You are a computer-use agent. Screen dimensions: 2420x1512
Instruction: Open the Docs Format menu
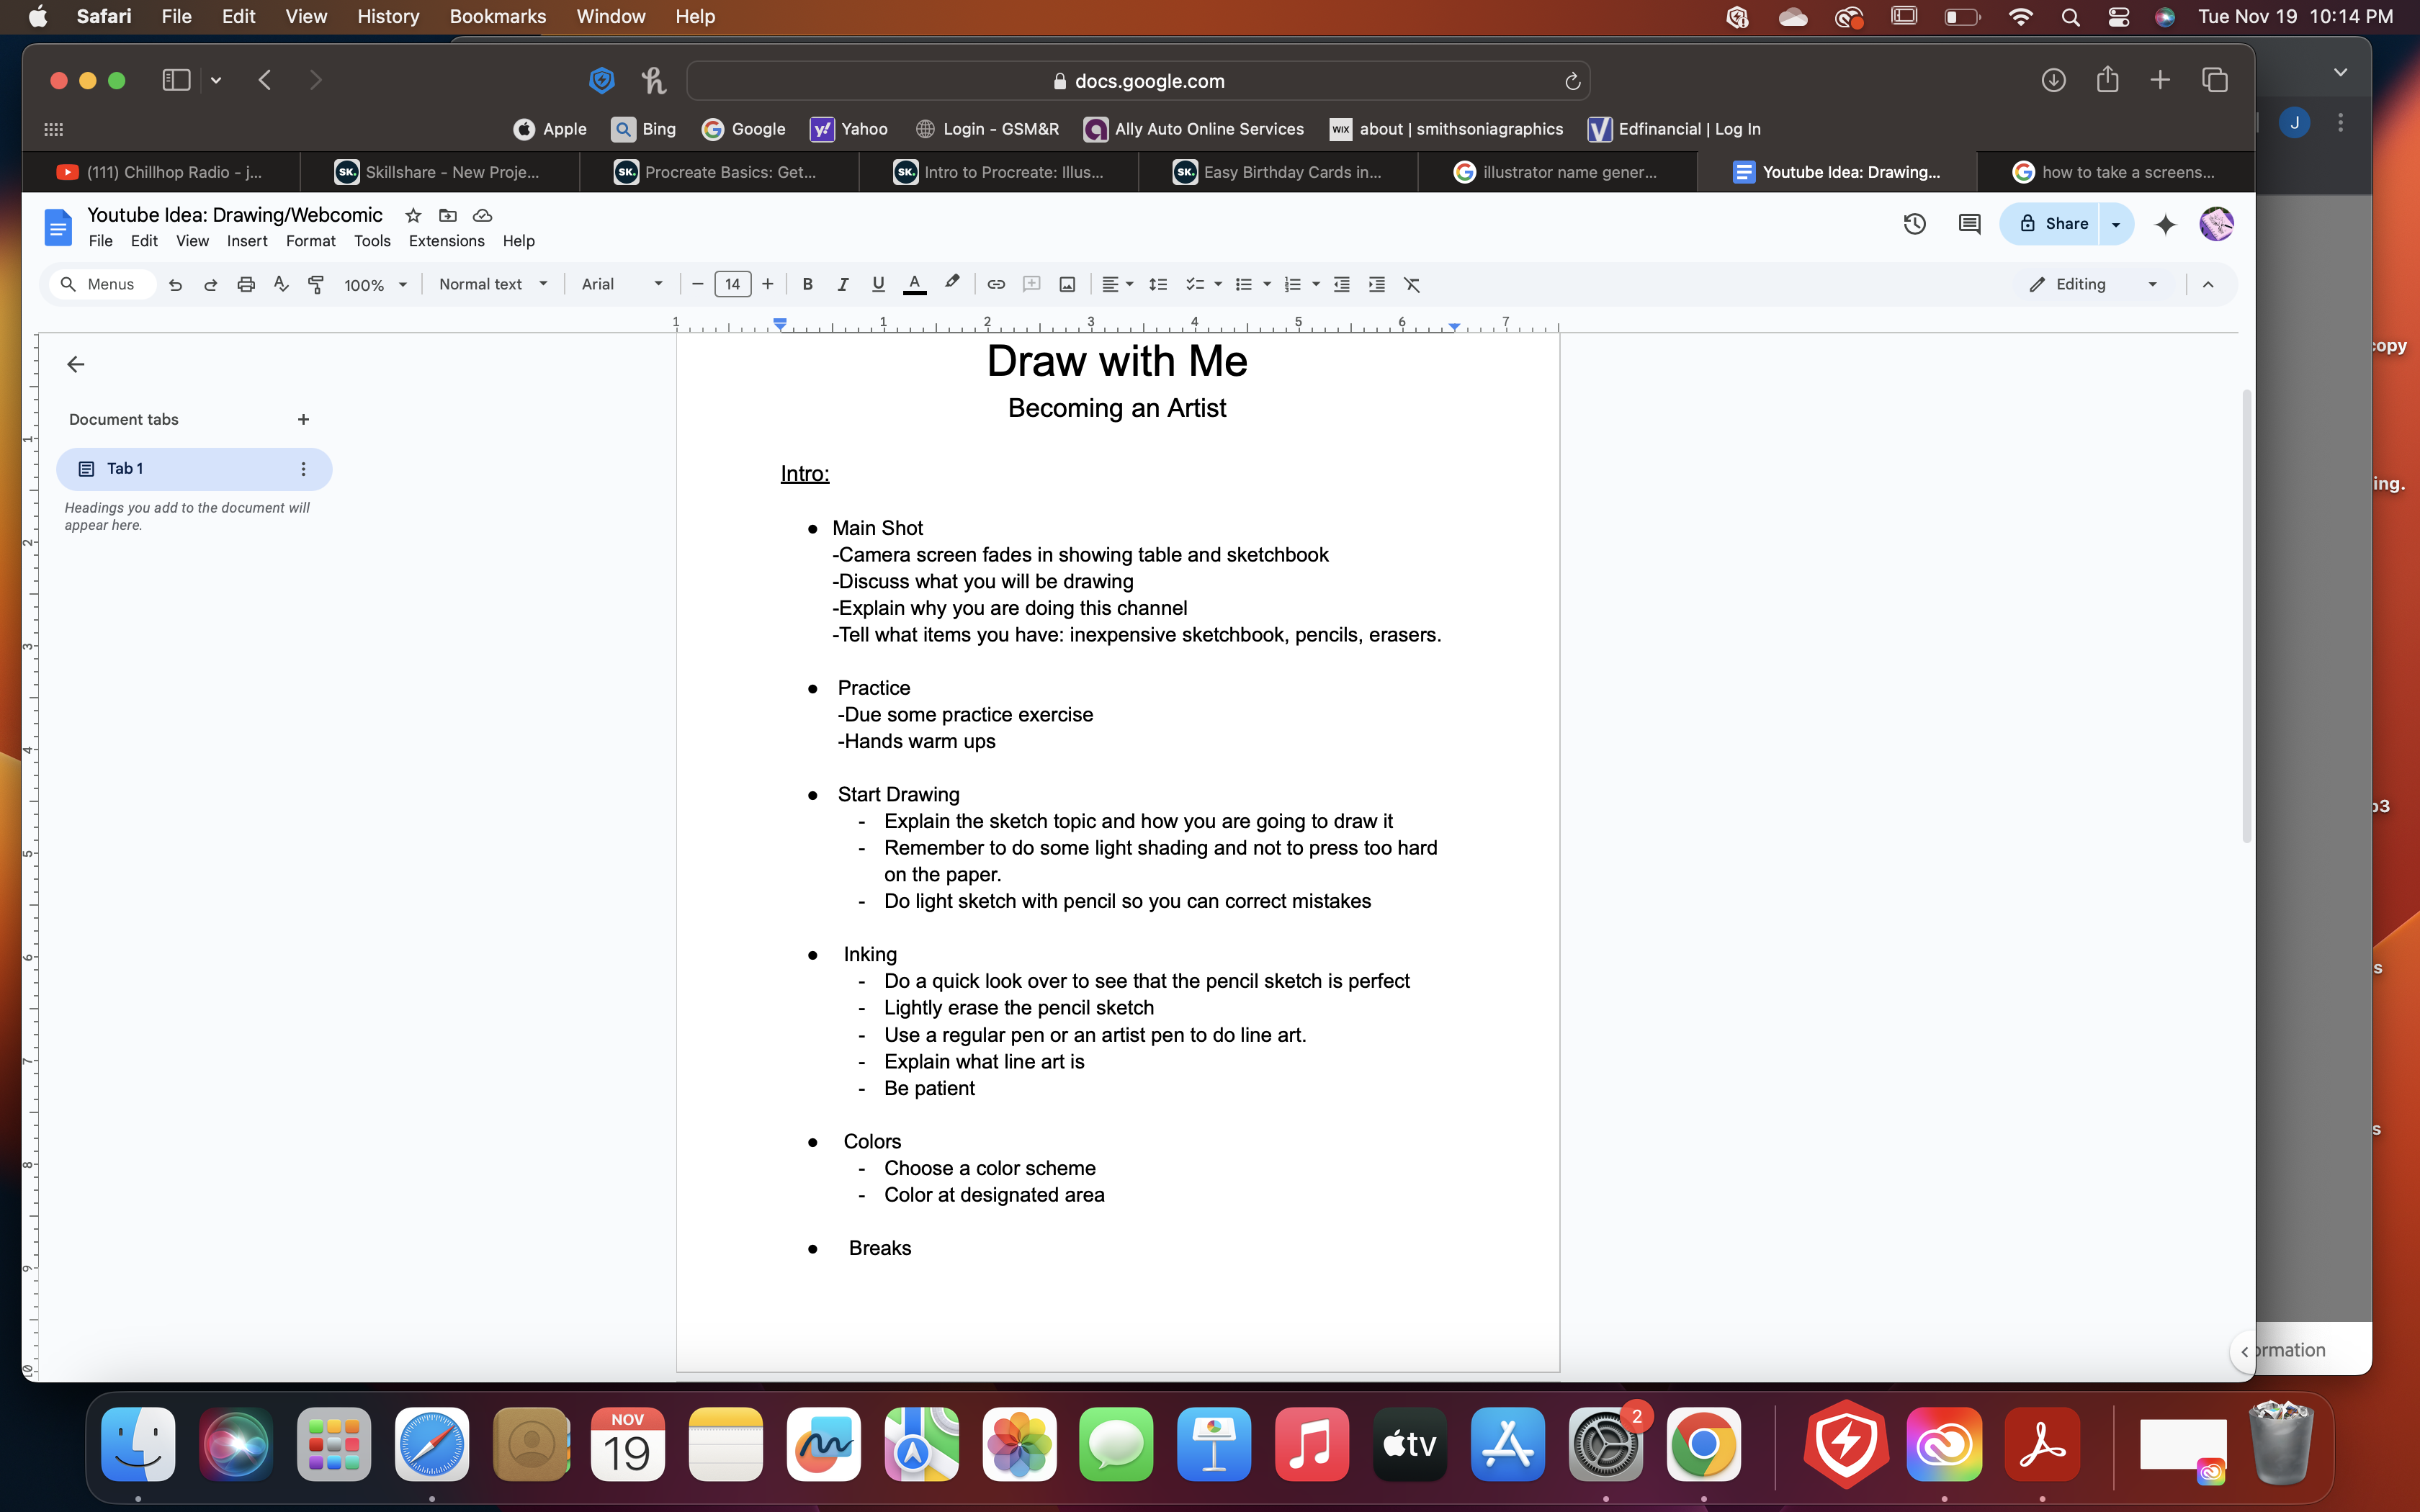[311, 241]
